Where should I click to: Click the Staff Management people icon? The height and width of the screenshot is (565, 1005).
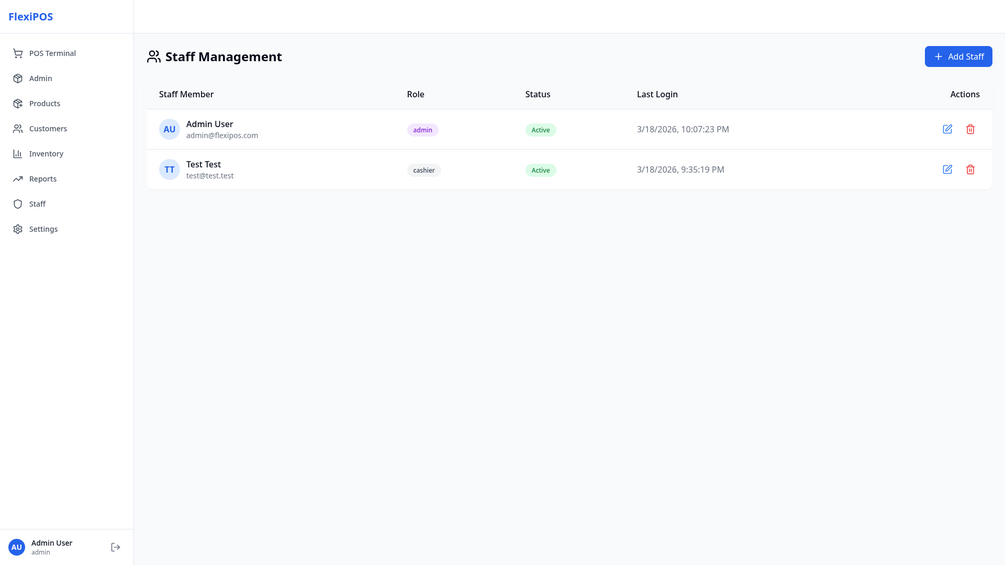point(153,57)
